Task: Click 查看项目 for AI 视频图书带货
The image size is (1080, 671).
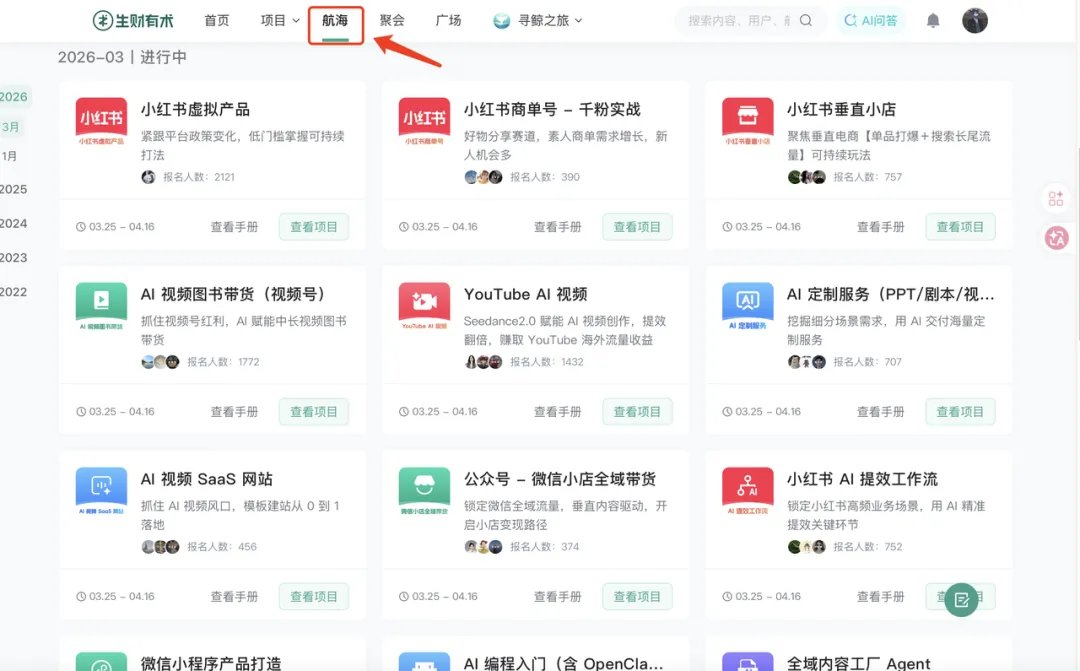Action: pos(313,411)
